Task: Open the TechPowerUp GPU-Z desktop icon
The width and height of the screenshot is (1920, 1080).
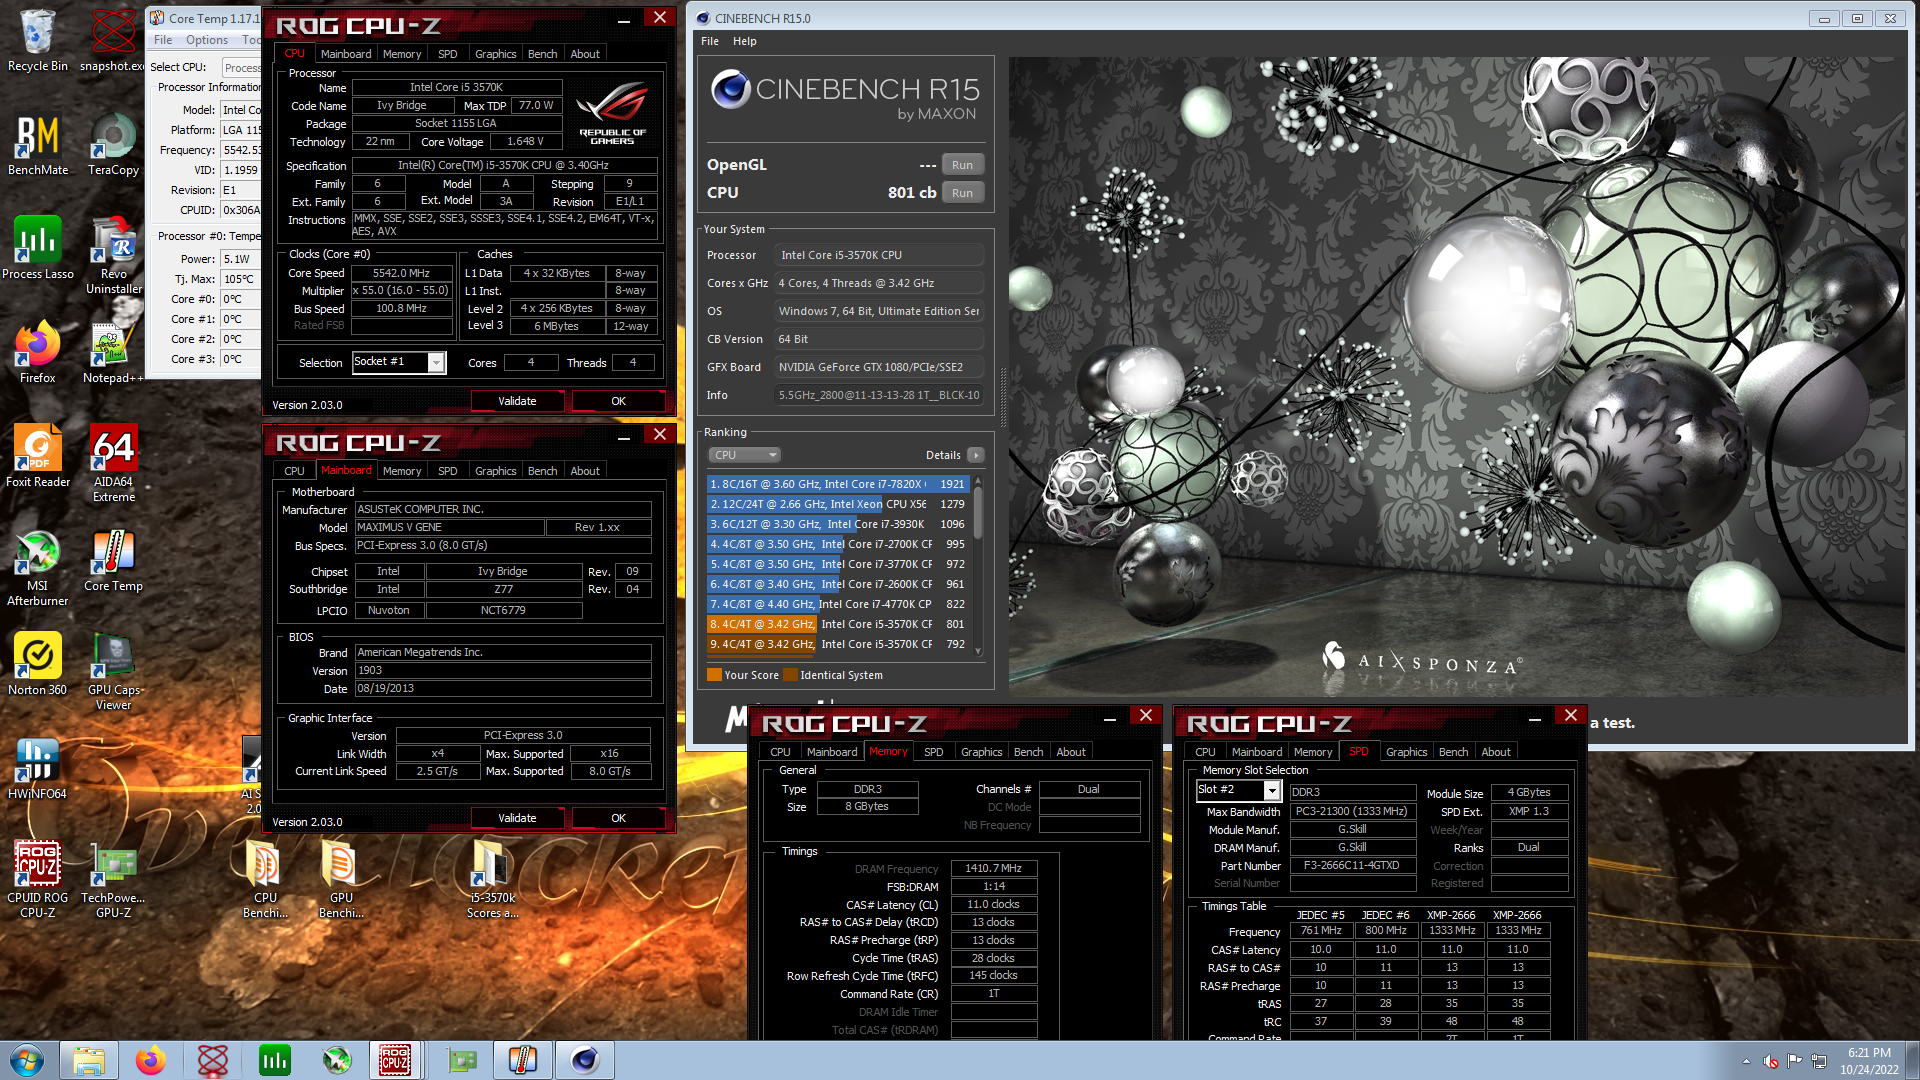Action: pyautogui.click(x=113, y=879)
